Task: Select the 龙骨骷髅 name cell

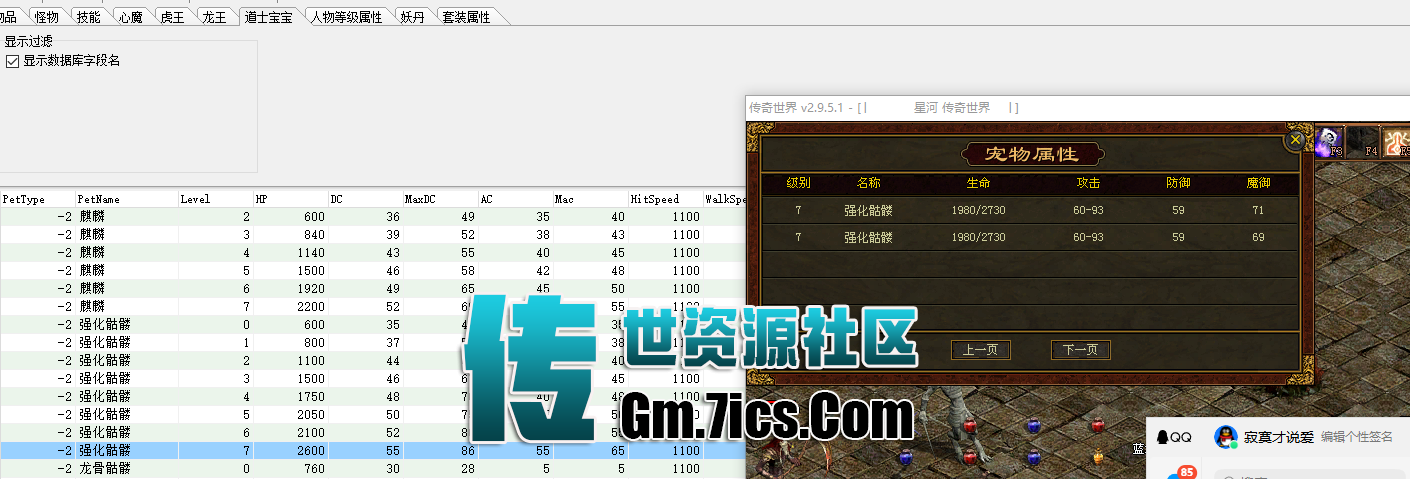Action: (127, 469)
